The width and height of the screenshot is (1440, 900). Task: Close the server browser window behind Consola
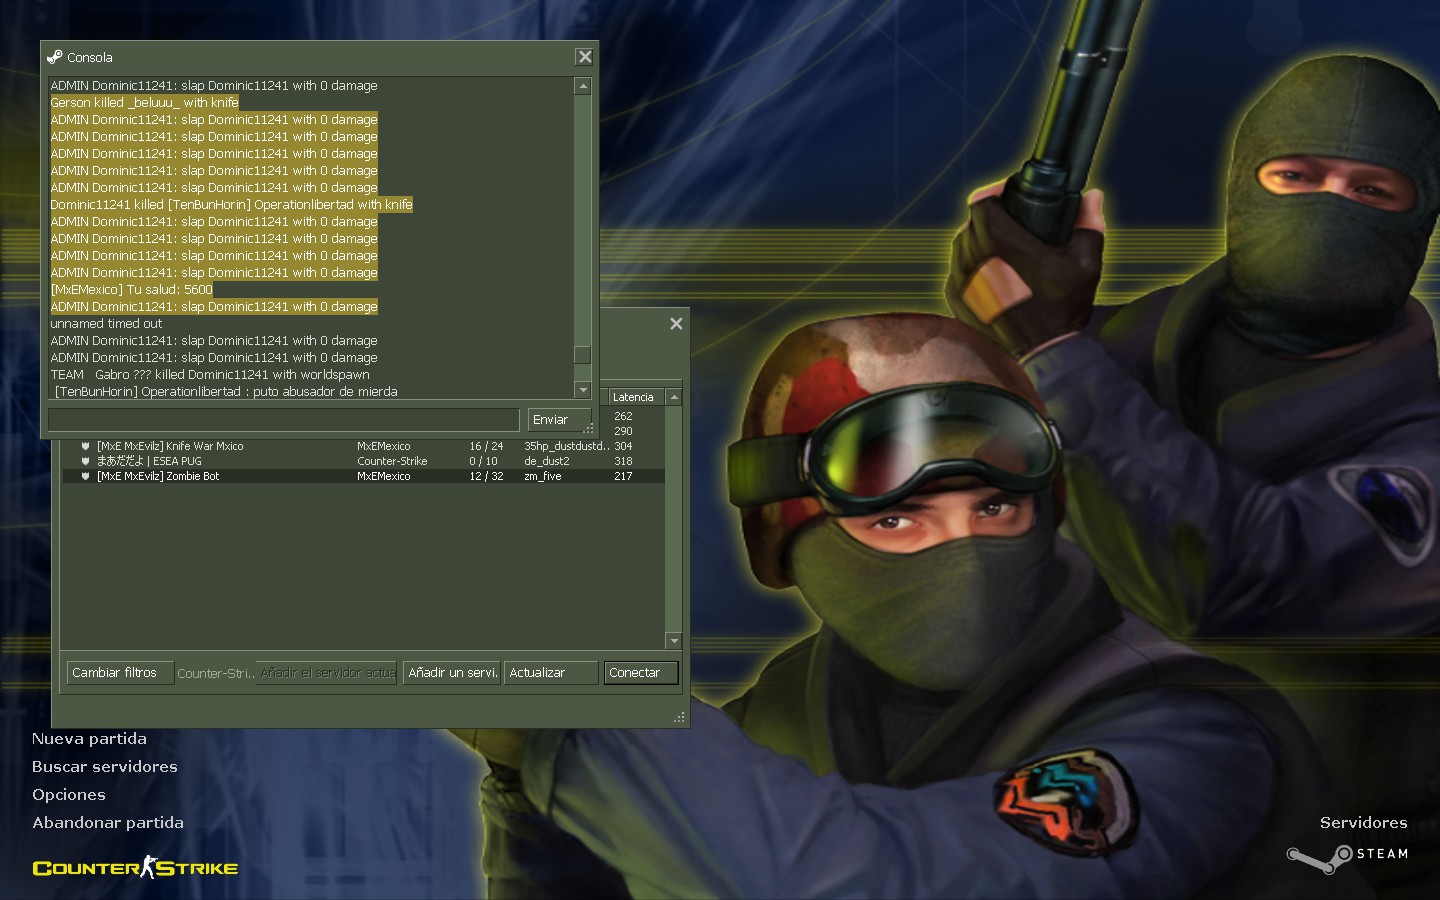tap(676, 323)
